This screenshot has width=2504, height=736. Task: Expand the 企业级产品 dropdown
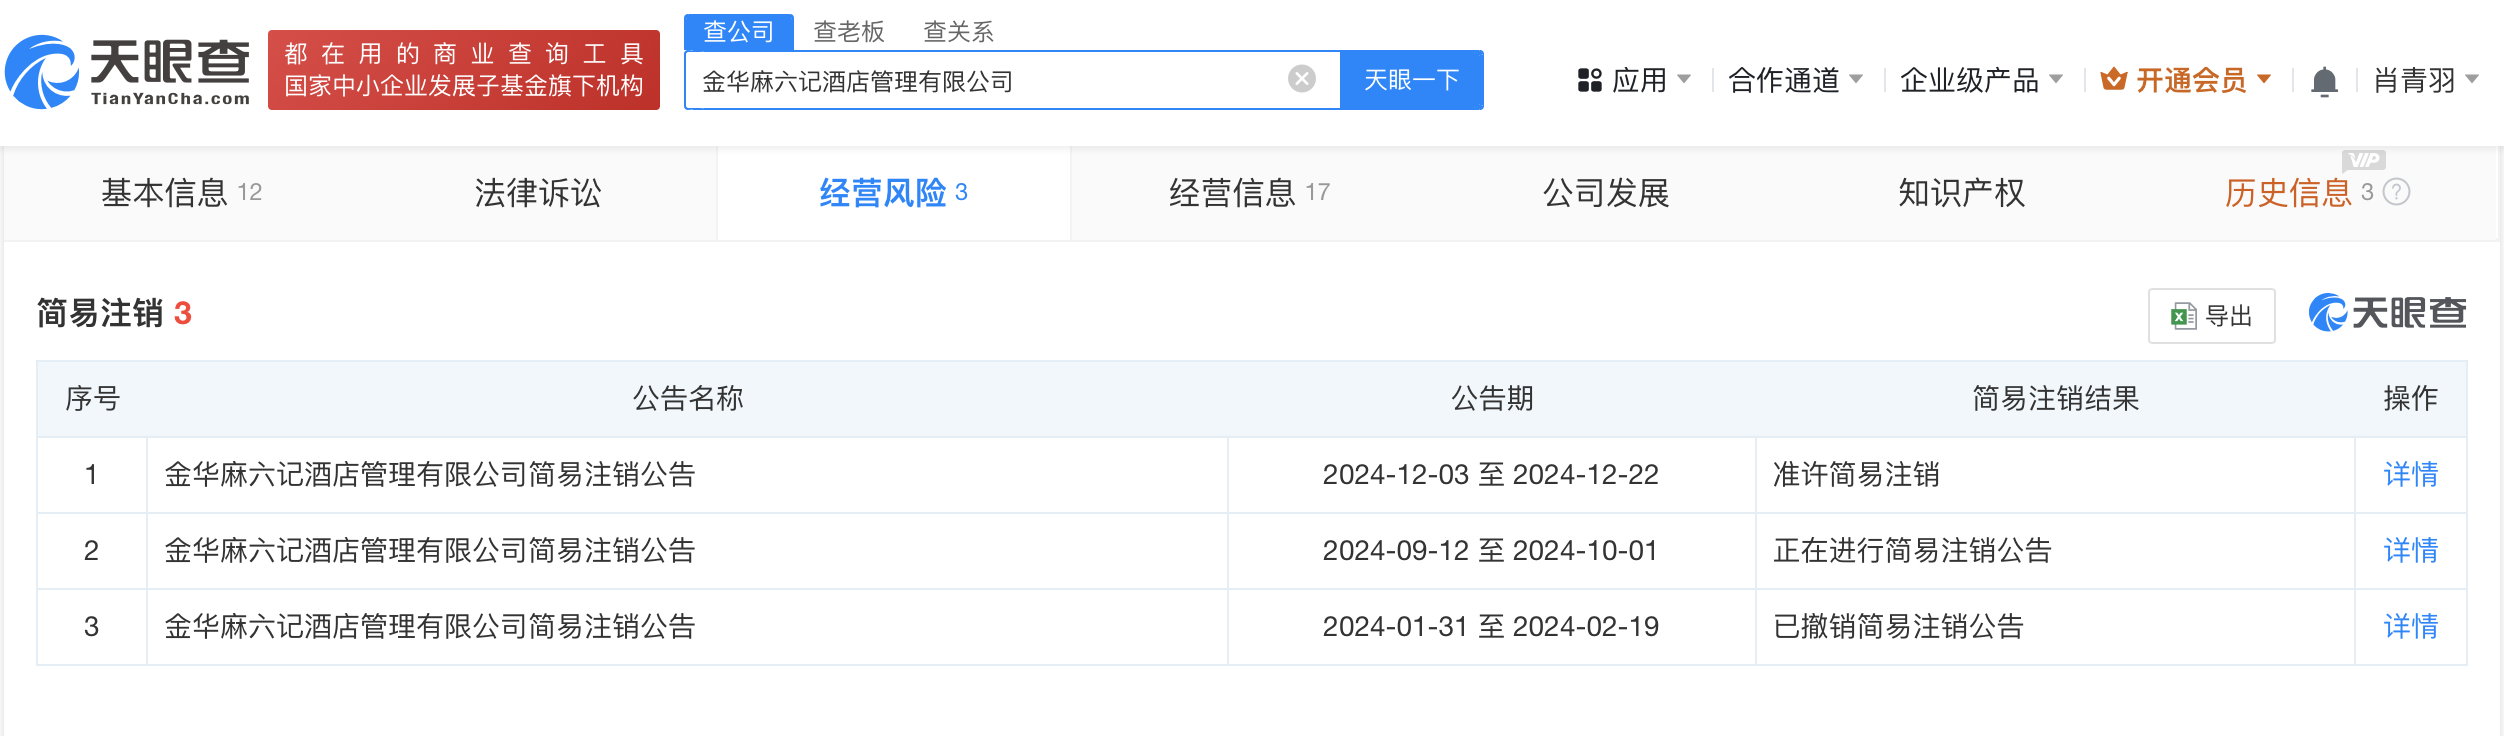[1981, 80]
